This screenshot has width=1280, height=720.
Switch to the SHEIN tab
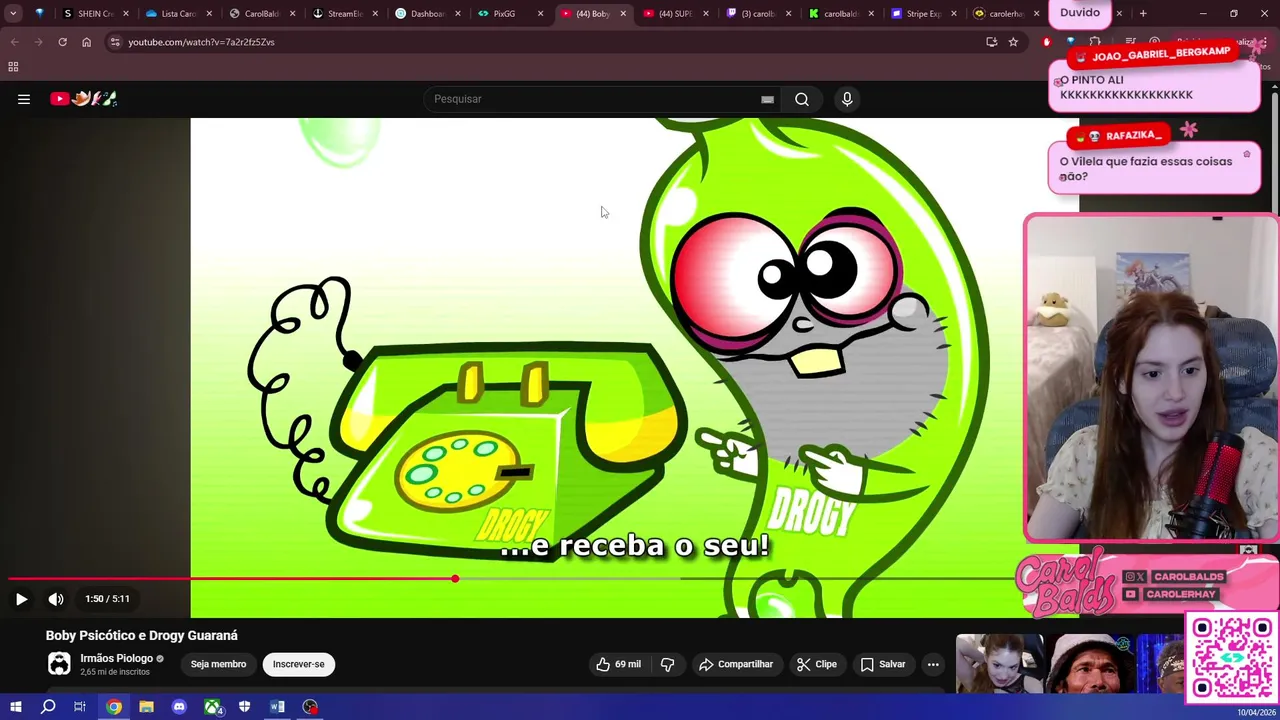point(95,14)
